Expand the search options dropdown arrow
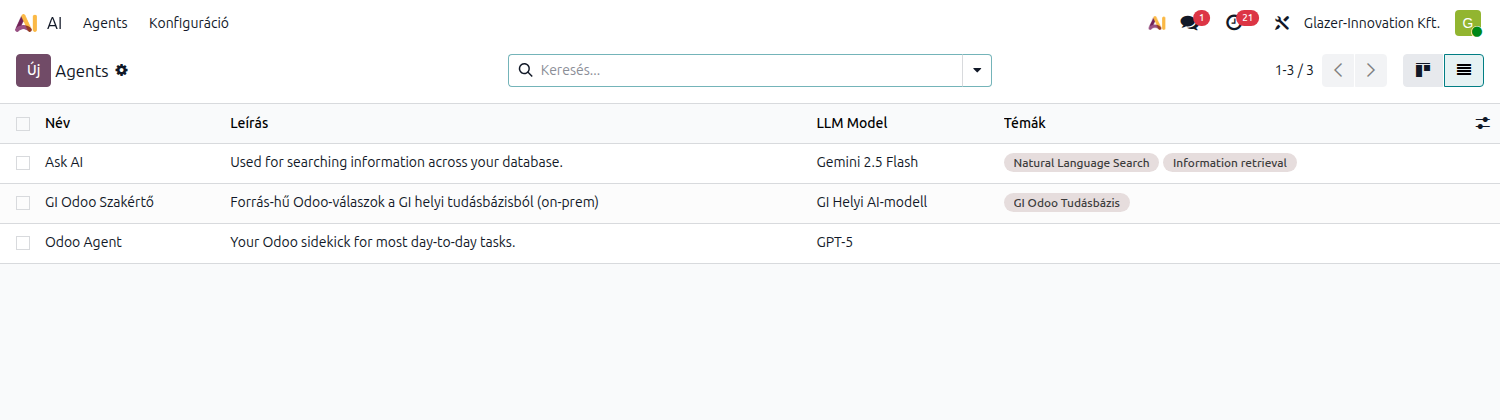This screenshot has width=1500, height=420. pyautogui.click(x=977, y=70)
